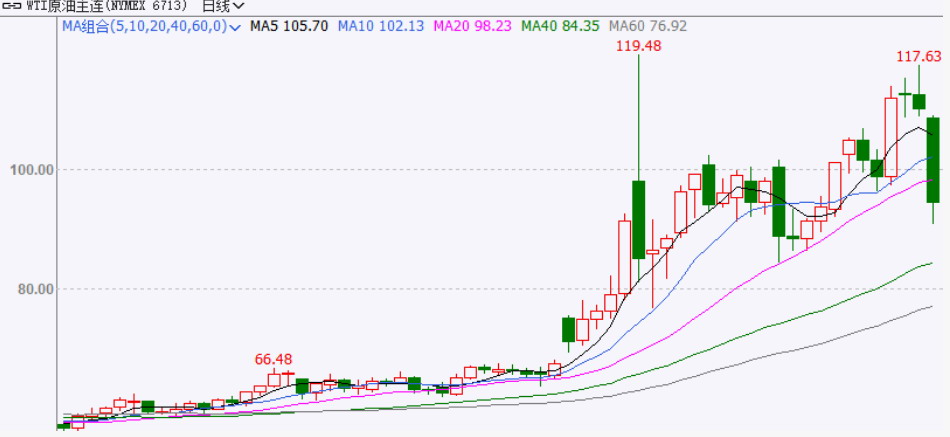950x437 pixels.
Task: Click the 117.63 peak price label
Action: [918, 57]
